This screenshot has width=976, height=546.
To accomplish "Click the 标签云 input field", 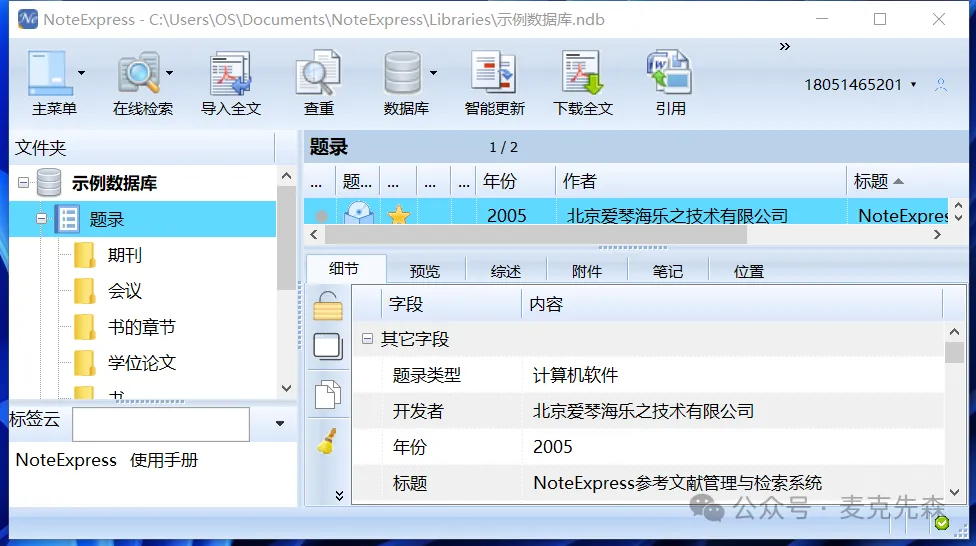I will [x=161, y=424].
